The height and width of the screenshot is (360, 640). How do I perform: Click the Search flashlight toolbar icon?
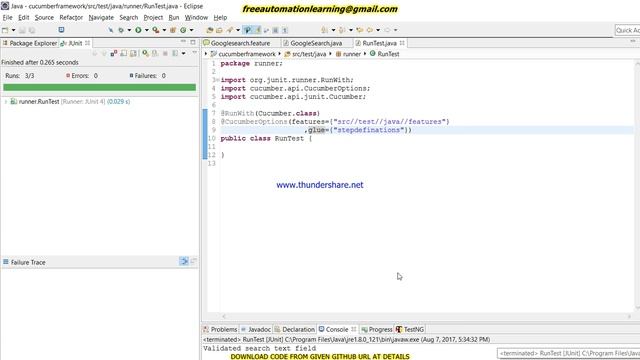(229, 30)
